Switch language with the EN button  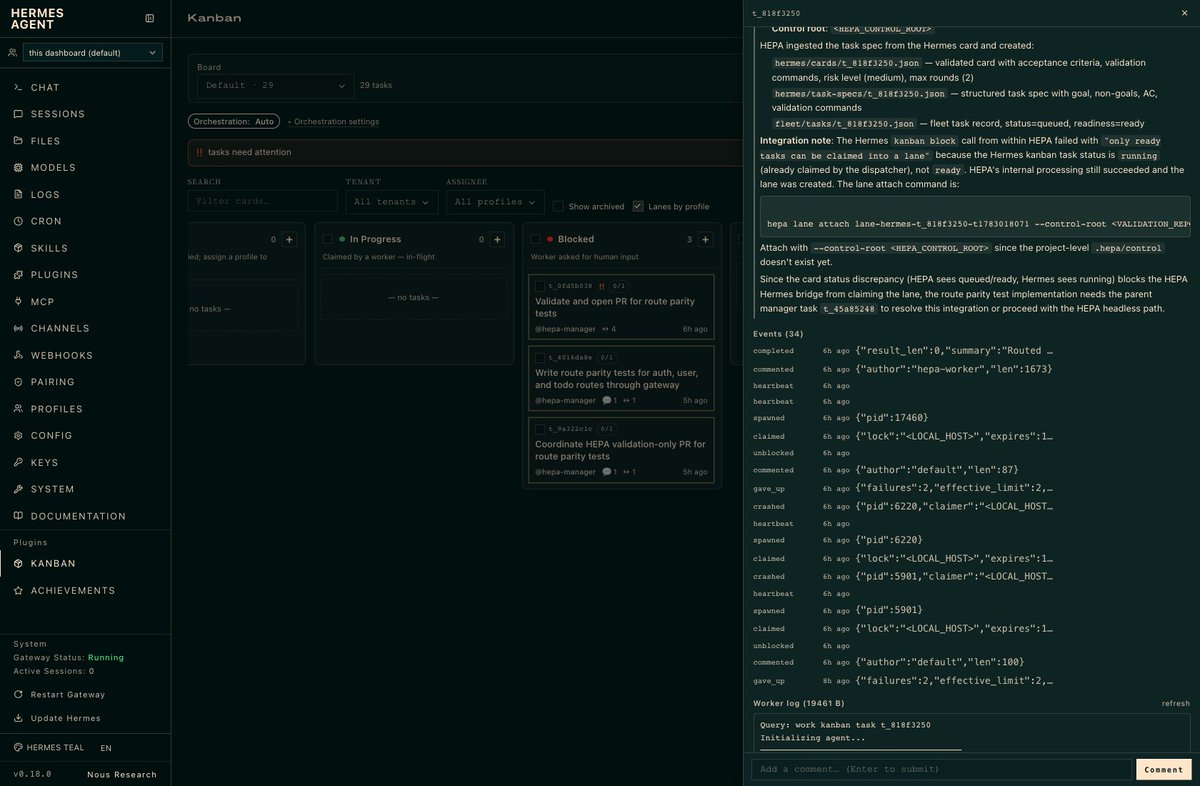coord(106,748)
